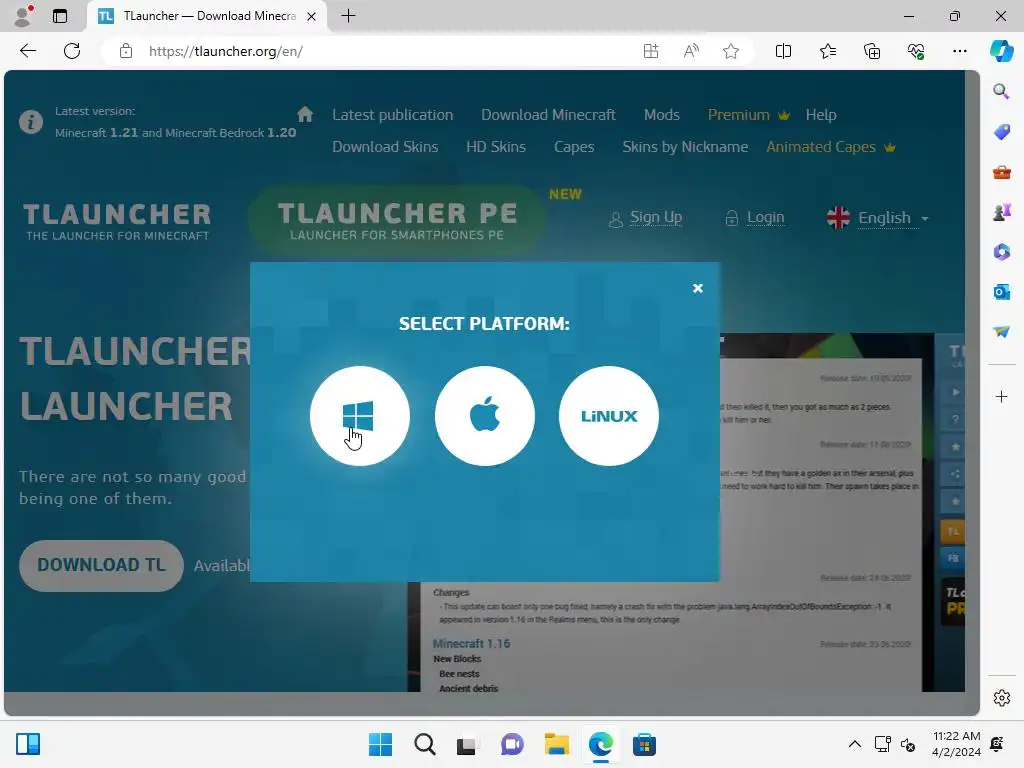Screen dimensions: 1024x768
Task: Select the Apple macOS platform icon
Action: (x=485, y=416)
